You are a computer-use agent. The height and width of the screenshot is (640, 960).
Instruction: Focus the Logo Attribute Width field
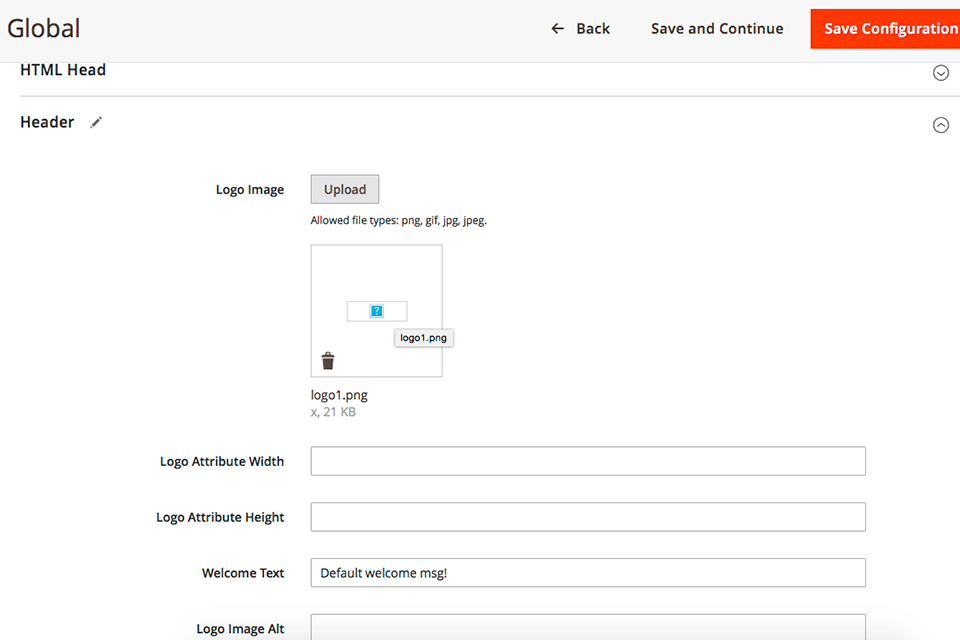588,461
